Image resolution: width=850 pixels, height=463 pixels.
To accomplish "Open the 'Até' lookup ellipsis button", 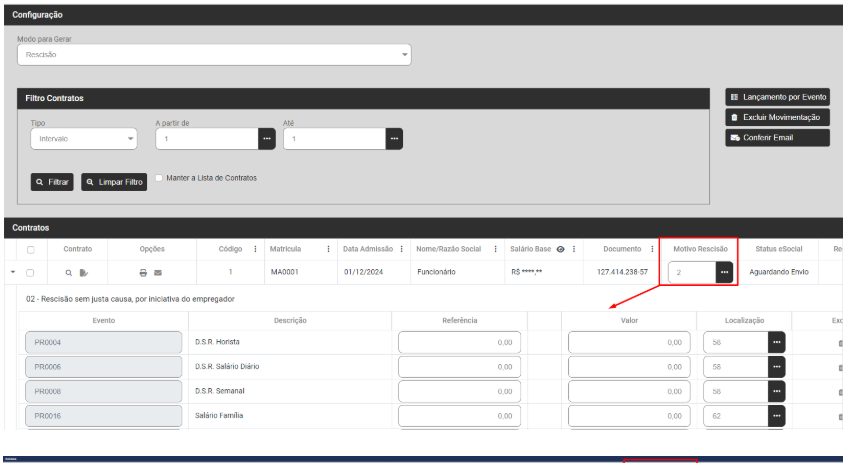I will click(x=394, y=139).
